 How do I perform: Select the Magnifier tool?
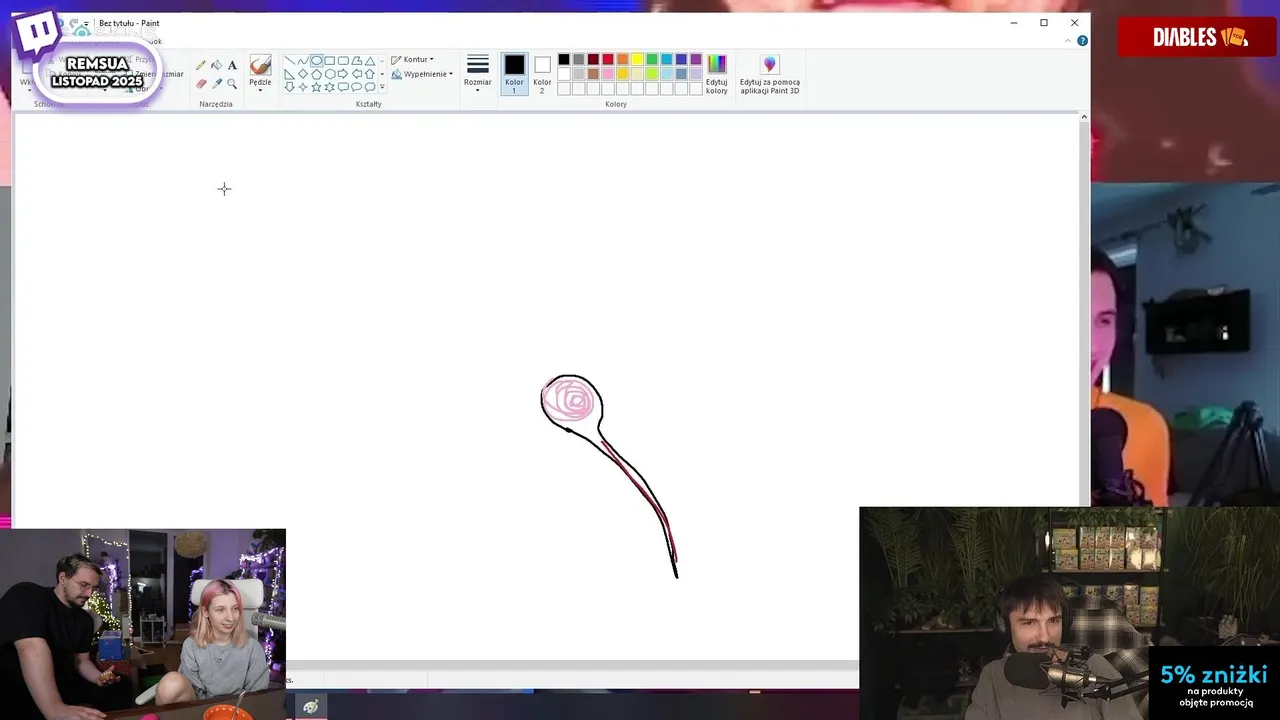point(232,84)
